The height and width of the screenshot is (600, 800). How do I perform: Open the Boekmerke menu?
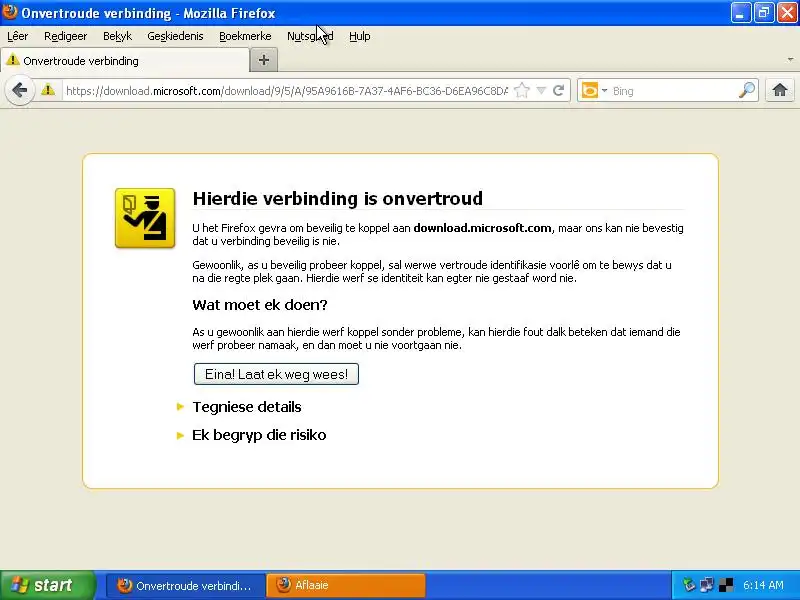(x=245, y=36)
